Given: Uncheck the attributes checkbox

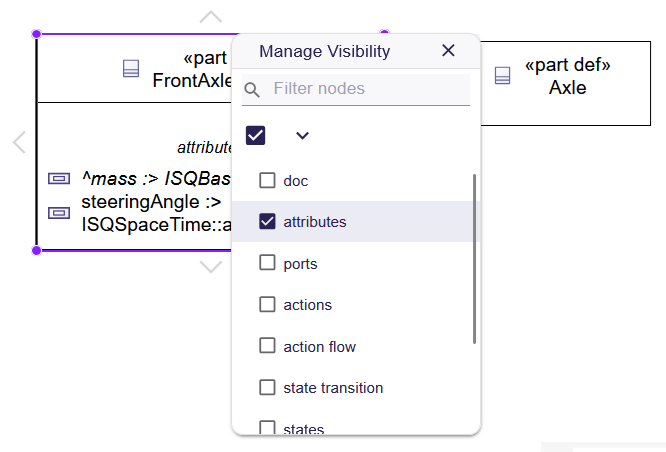Looking at the screenshot, I should [267, 222].
